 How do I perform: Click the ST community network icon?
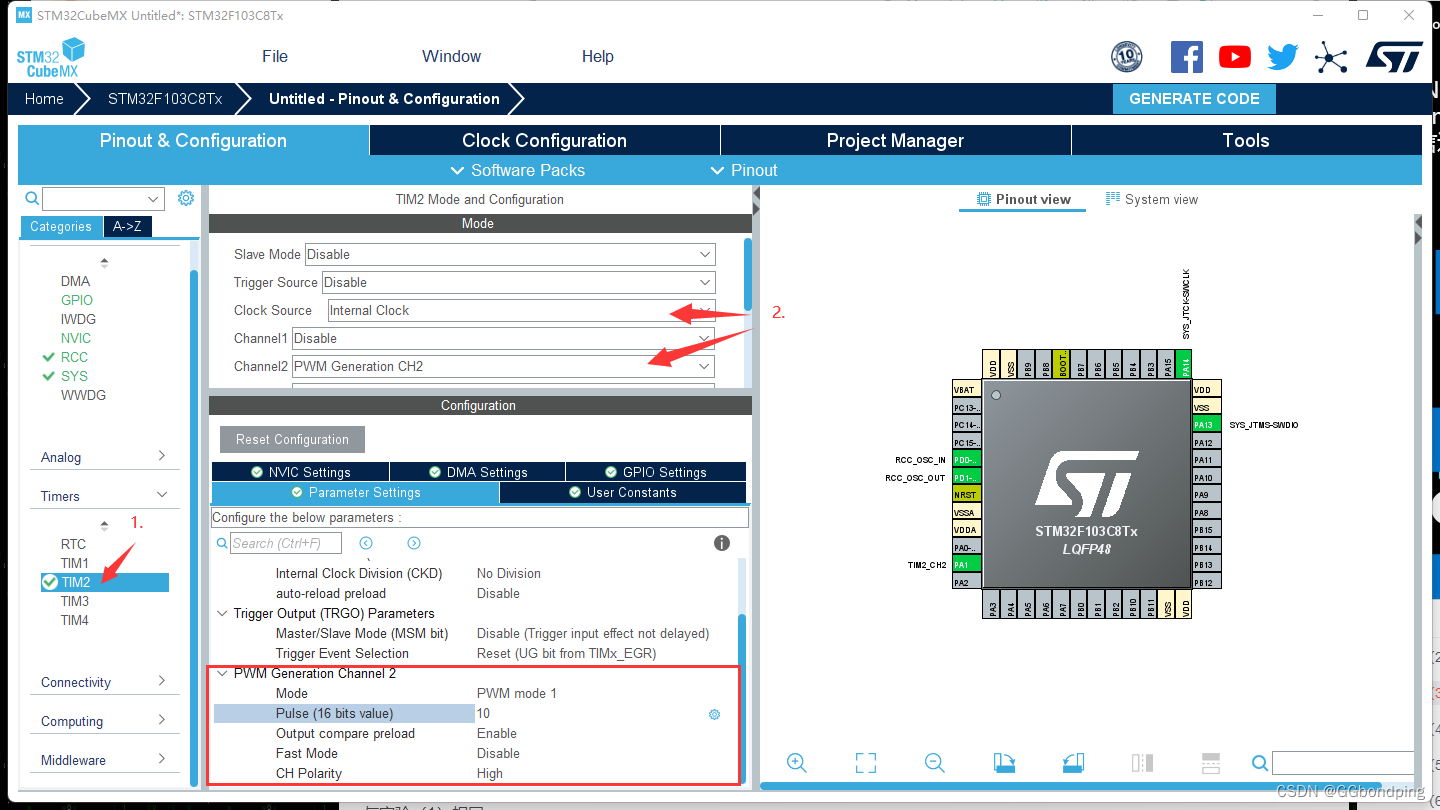click(x=1331, y=57)
